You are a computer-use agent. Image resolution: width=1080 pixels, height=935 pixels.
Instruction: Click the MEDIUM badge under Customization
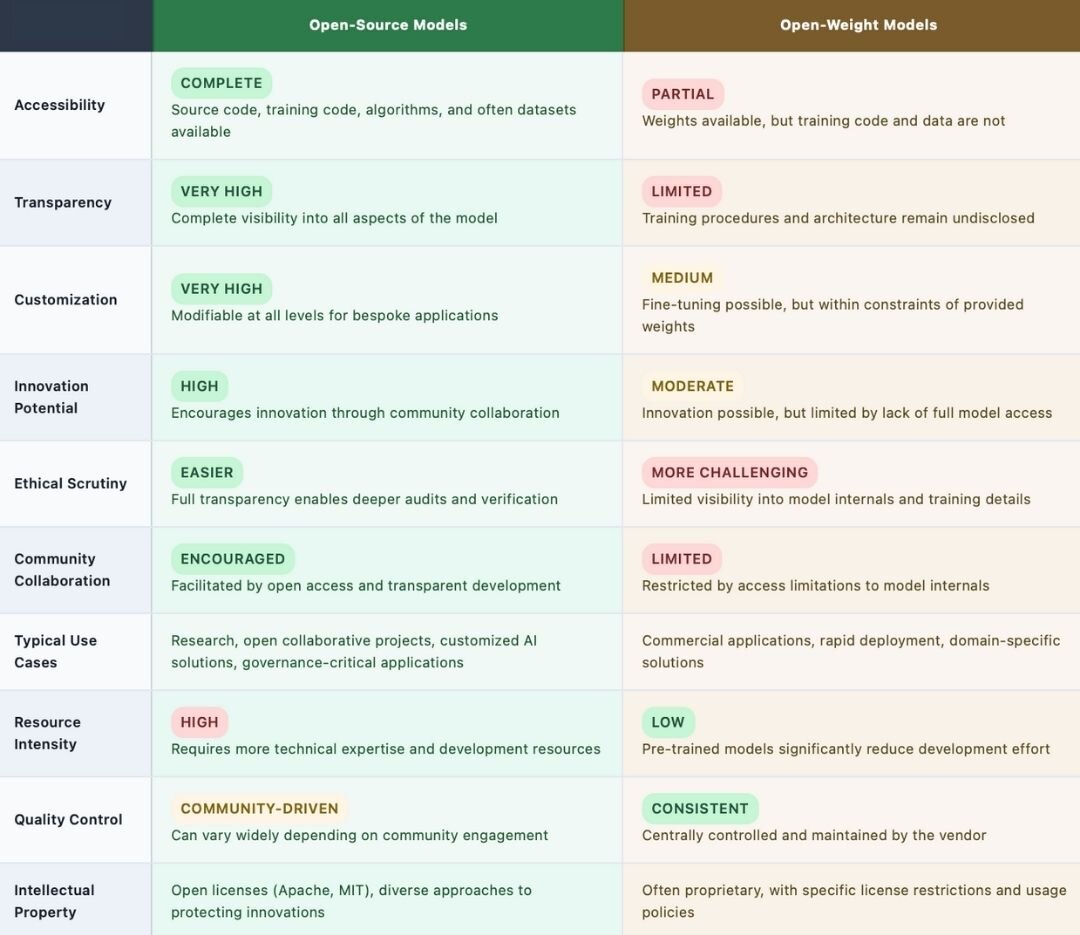[x=682, y=278]
